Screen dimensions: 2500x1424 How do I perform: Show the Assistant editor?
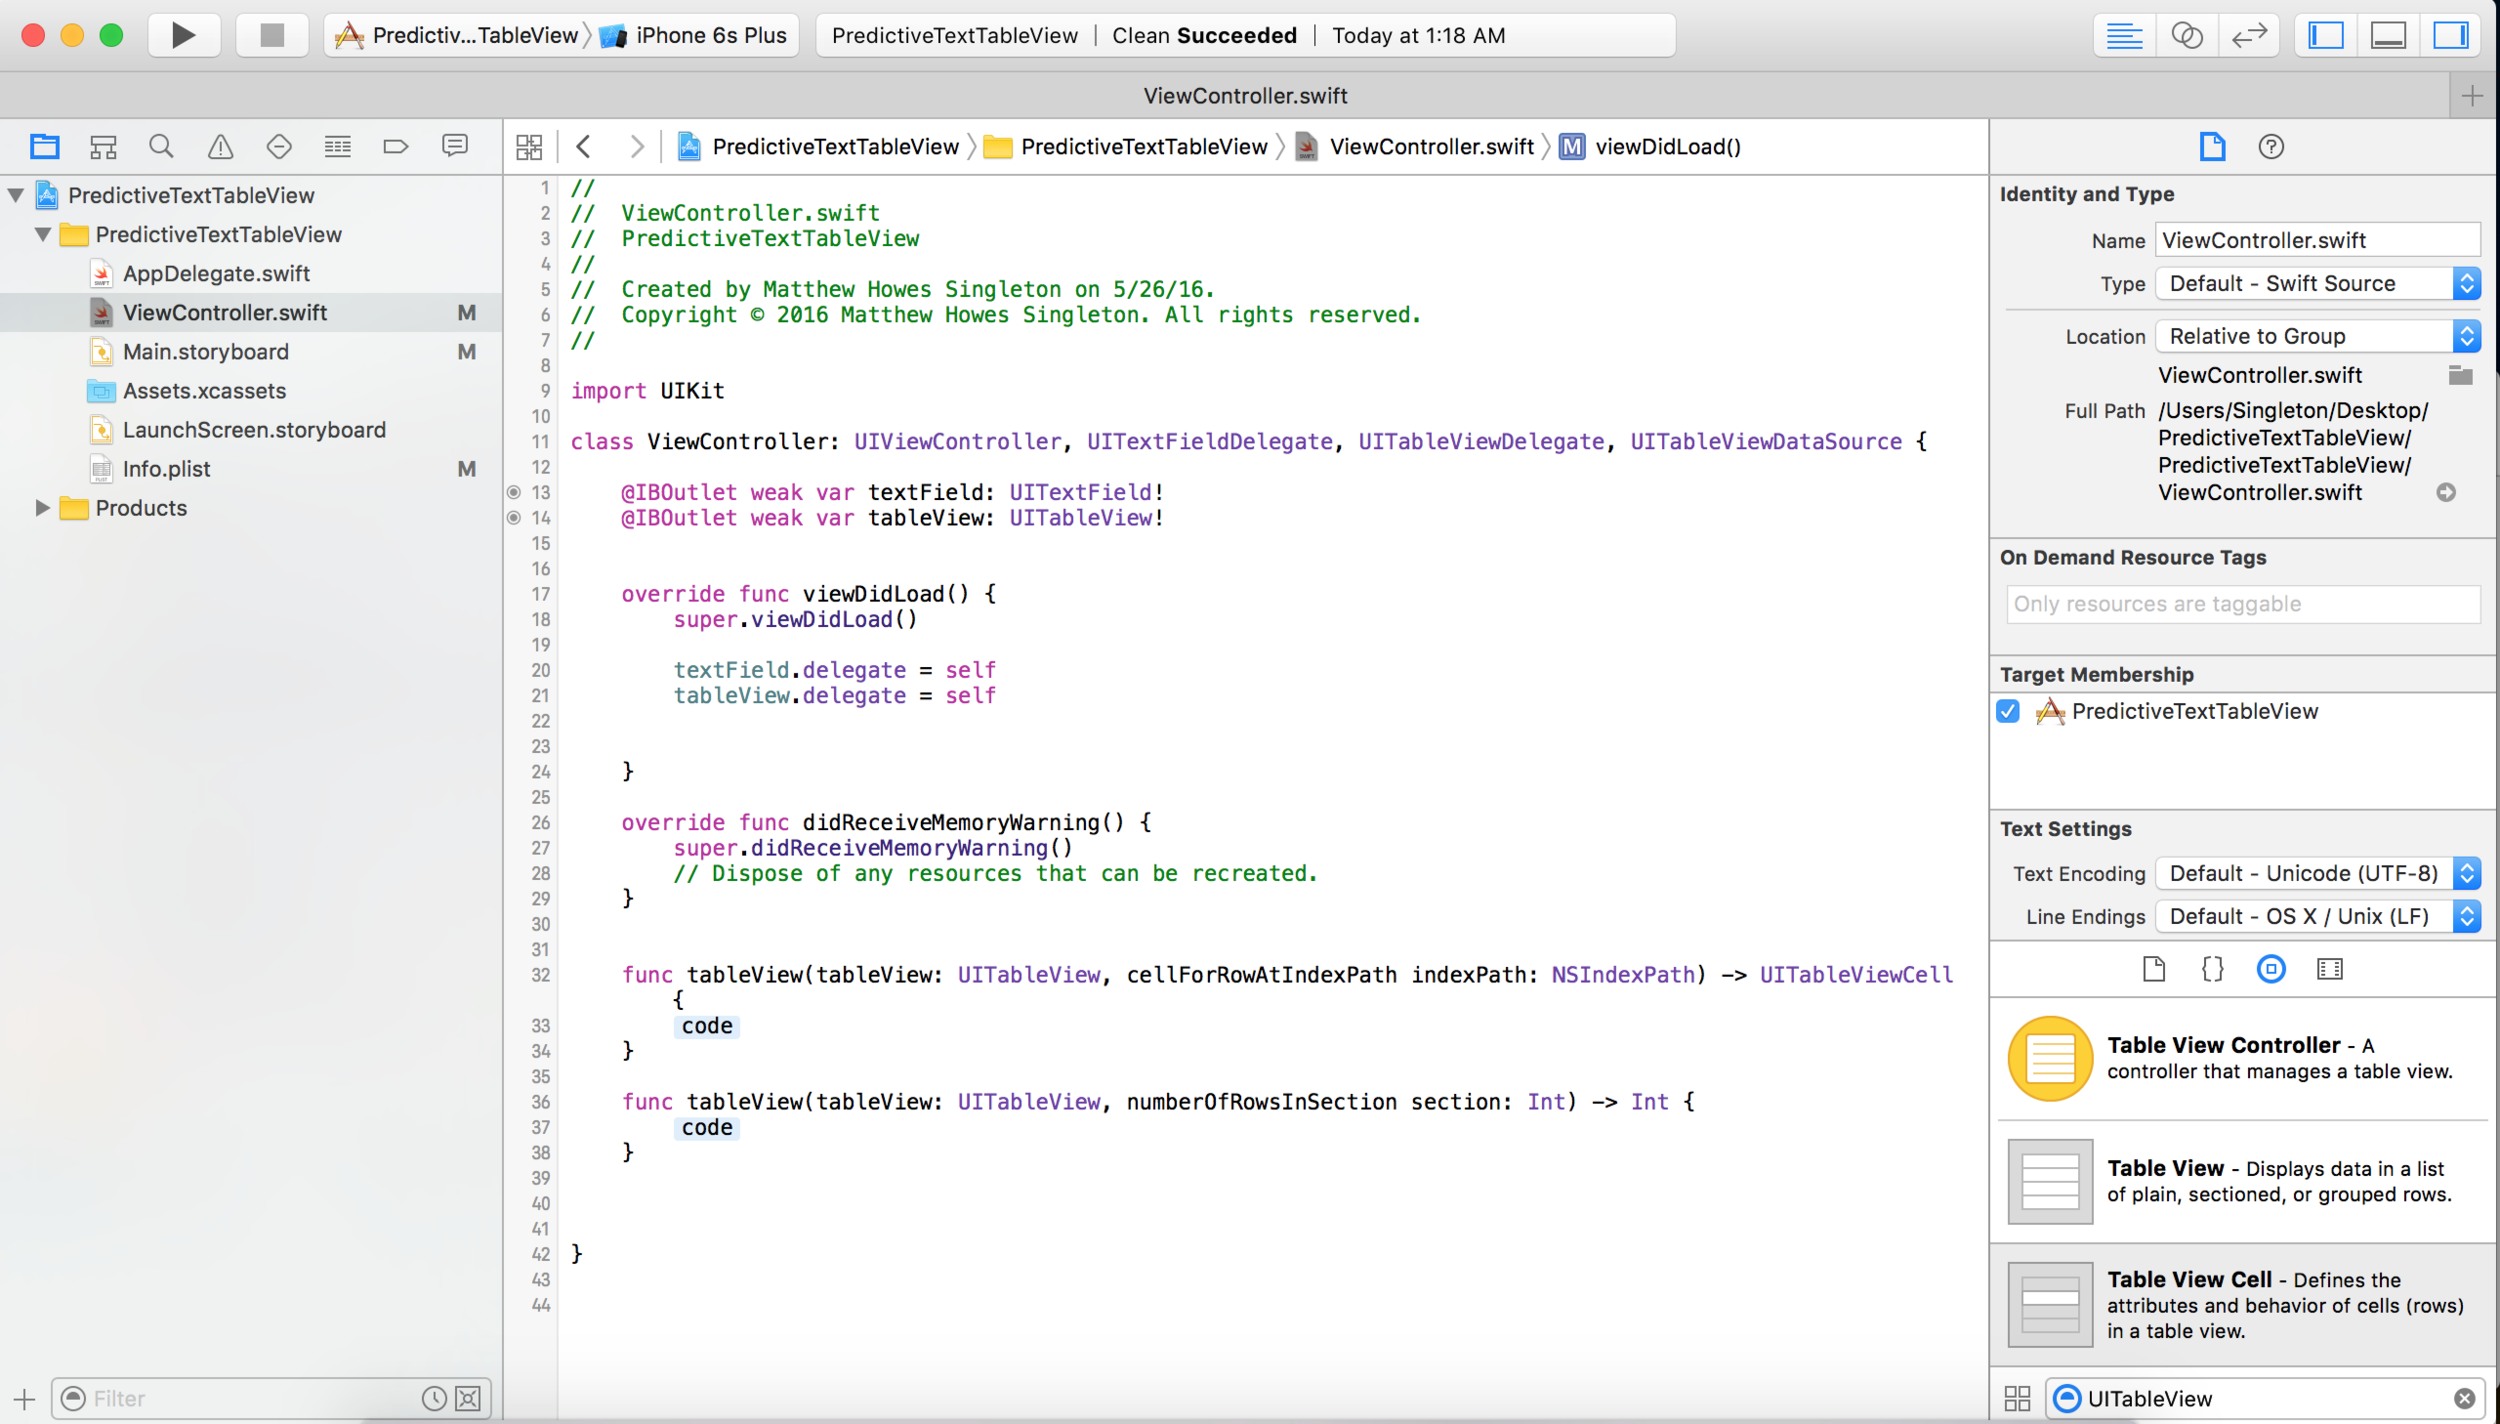point(2187,36)
